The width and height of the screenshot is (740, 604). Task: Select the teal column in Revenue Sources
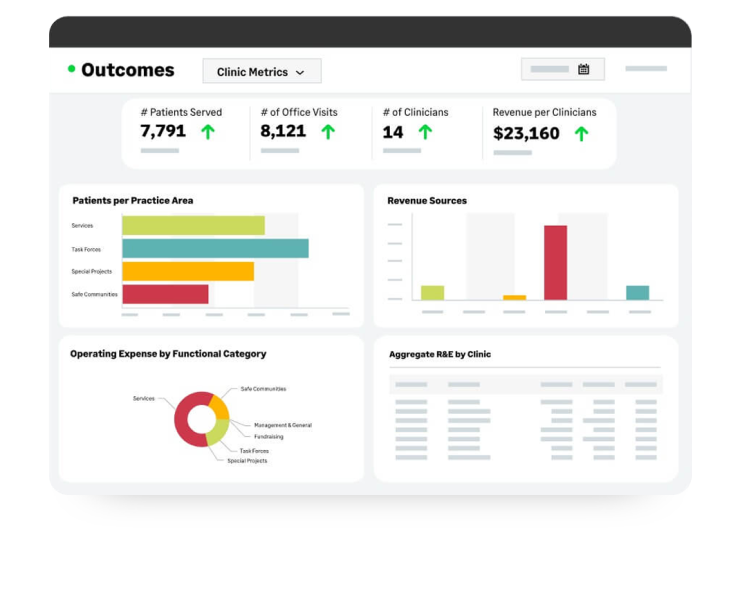[637, 293]
